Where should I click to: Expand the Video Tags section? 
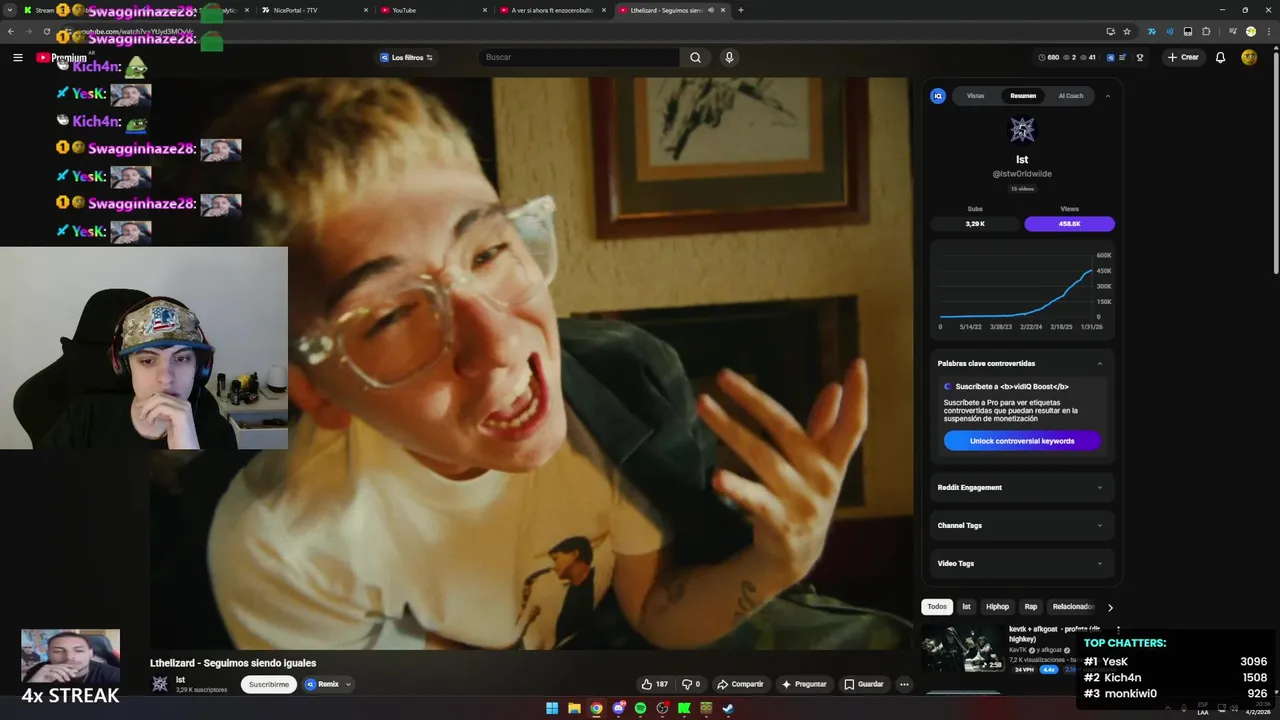pyautogui.click(x=1020, y=563)
